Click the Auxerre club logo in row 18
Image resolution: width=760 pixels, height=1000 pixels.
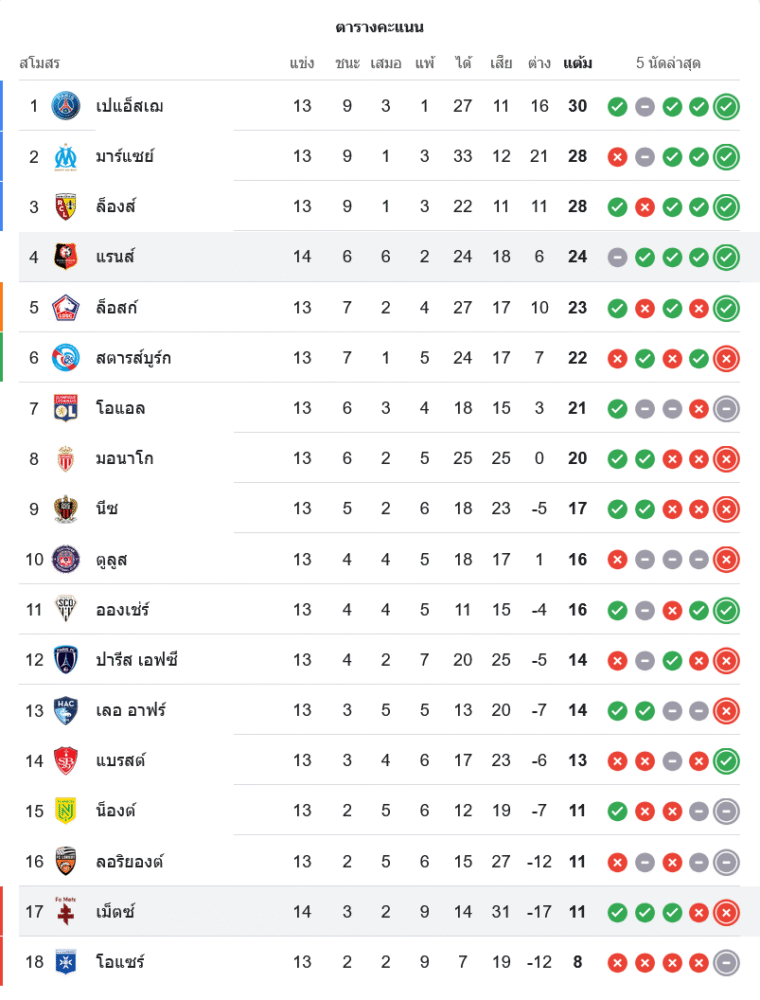[x=66, y=961]
